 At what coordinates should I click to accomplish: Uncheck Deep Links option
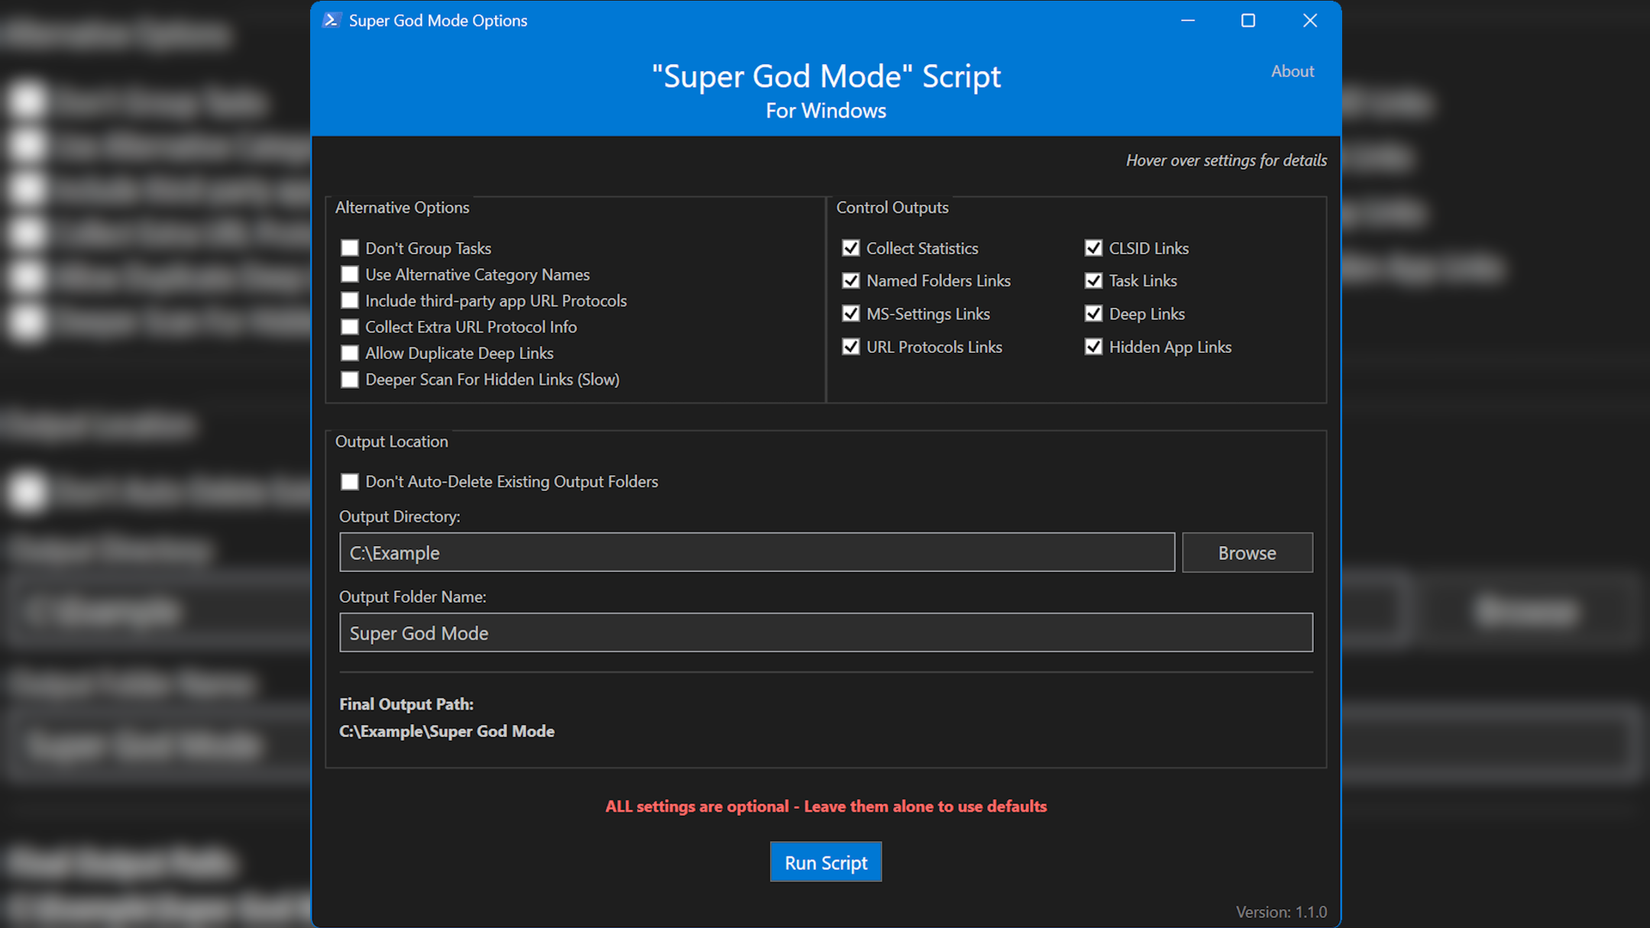1093,313
